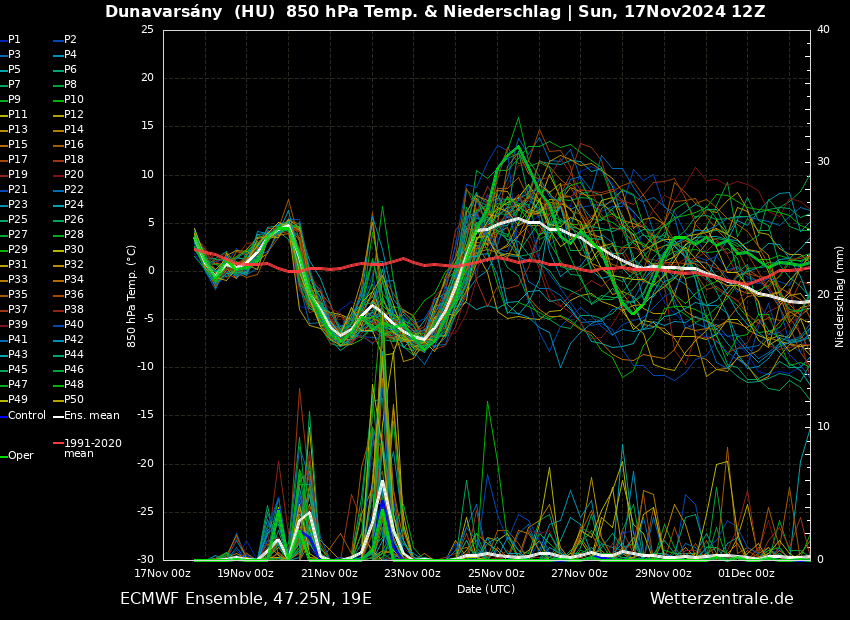This screenshot has height=620, width=850.
Task: Click the Wetterzentrale.de watermark text
Action: (721, 599)
